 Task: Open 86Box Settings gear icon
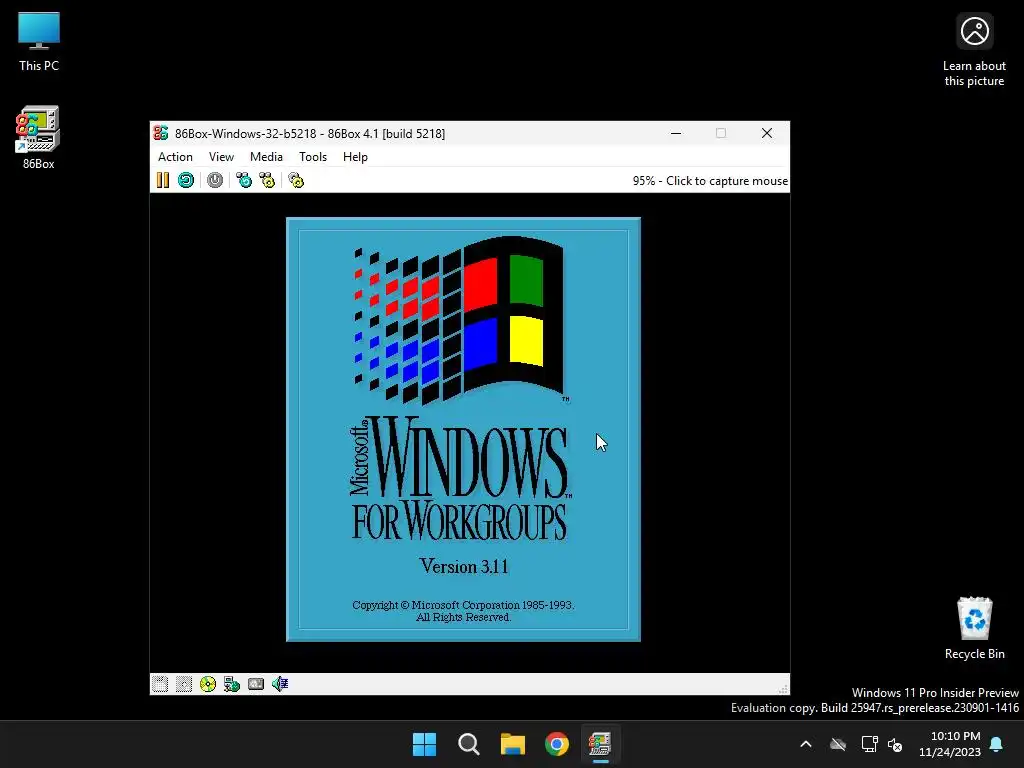pyautogui.click(x=296, y=180)
